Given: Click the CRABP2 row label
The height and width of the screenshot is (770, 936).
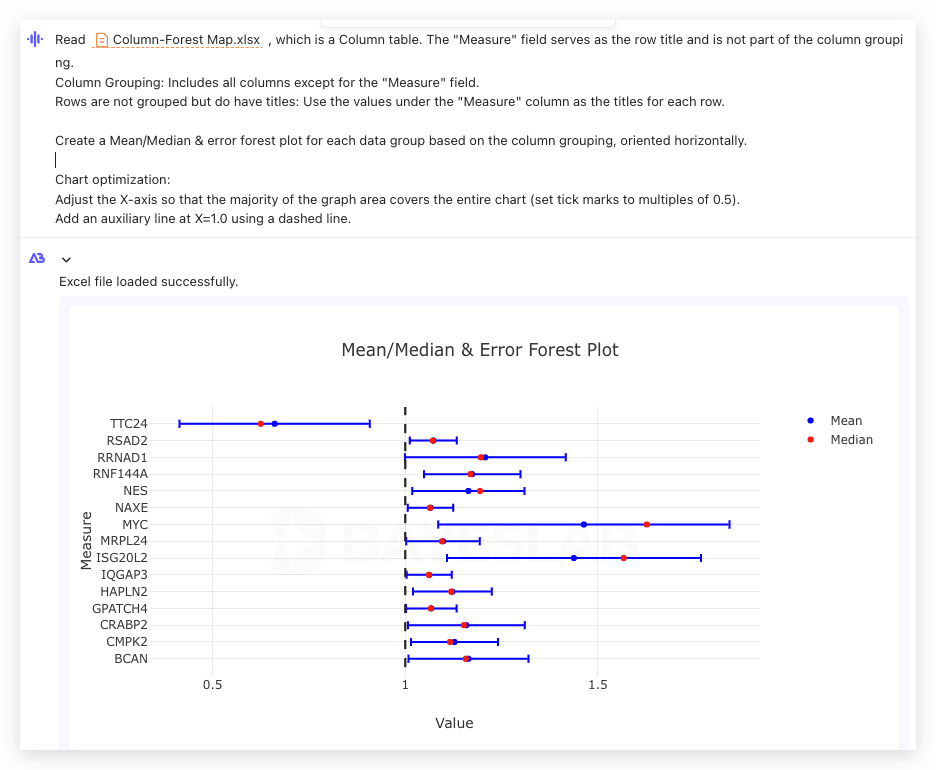Looking at the screenshot, I should 124,625.
